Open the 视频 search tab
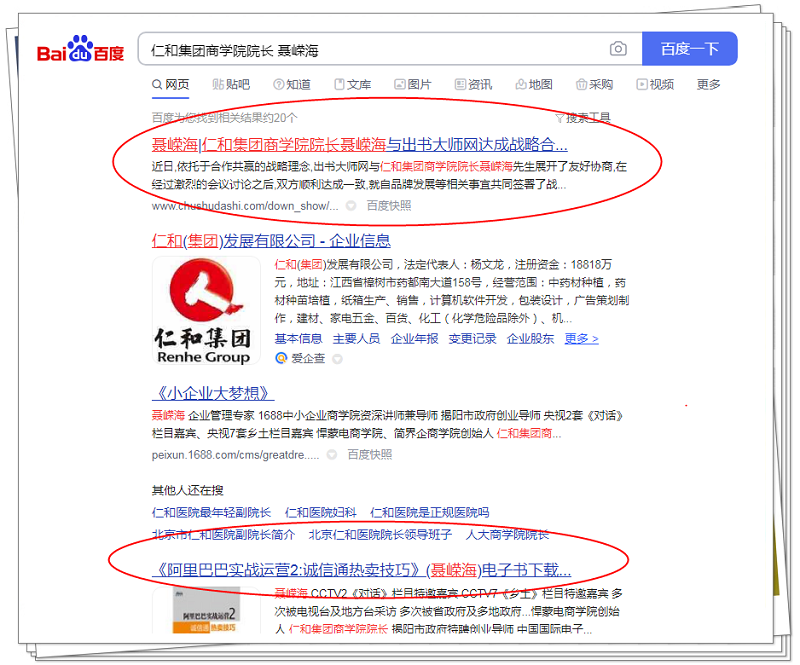The width and height of the screenshot is (800, 665). coord(654,85)
